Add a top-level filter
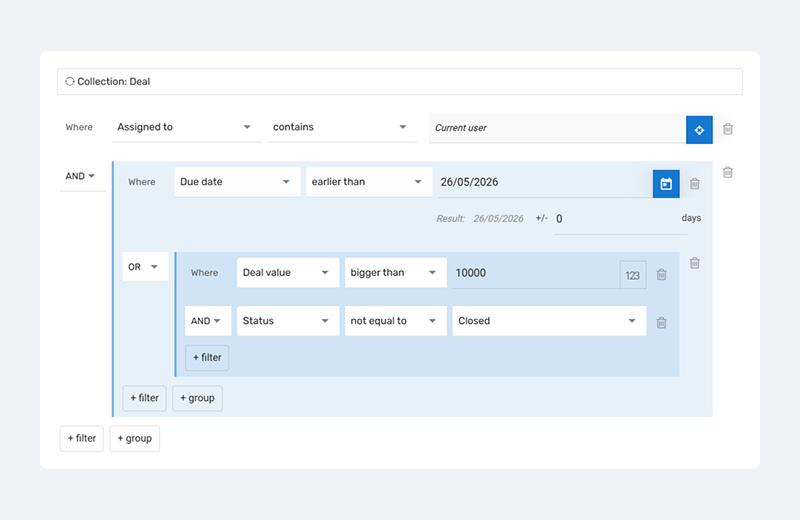Viewport: 800px width, 520px height. point(82,438)
